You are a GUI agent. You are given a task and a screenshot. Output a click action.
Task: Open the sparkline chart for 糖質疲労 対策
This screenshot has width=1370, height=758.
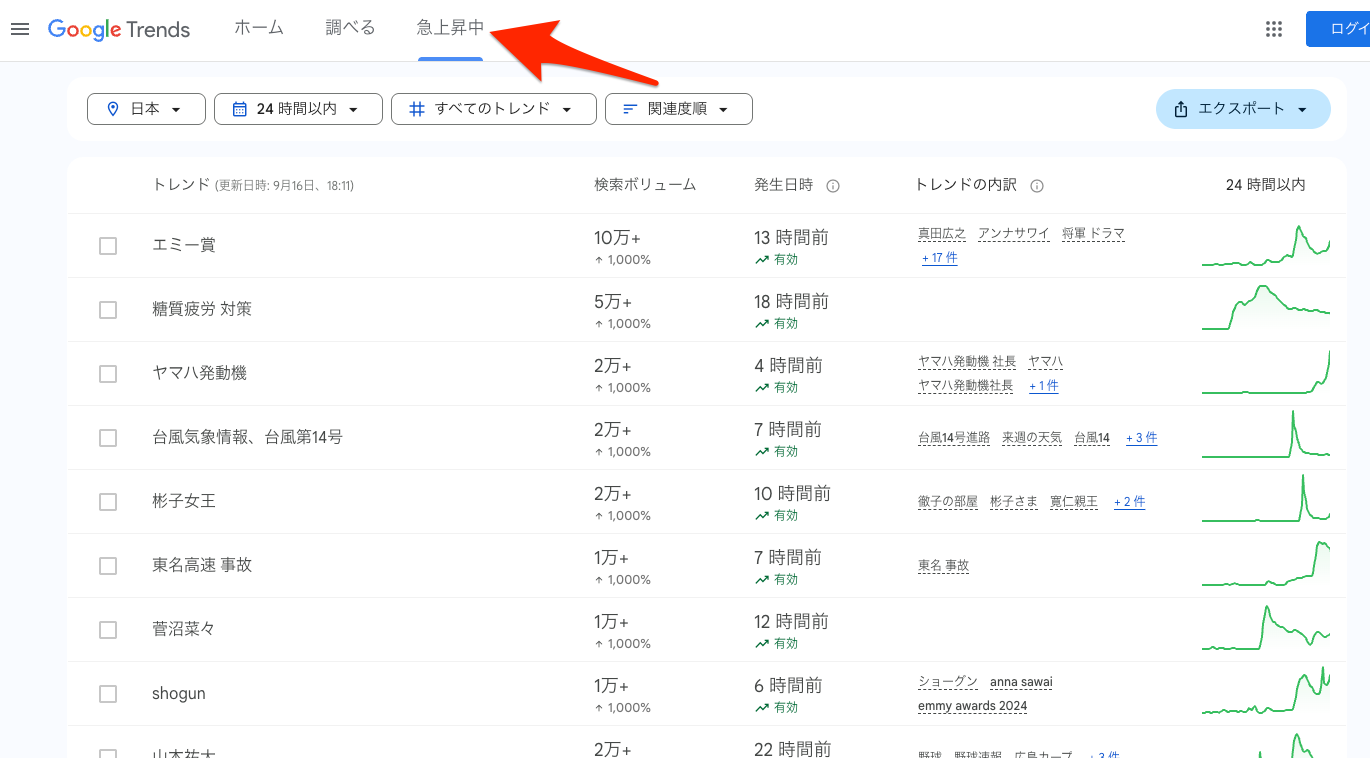pyautogui.click(x=1266, y=308)
